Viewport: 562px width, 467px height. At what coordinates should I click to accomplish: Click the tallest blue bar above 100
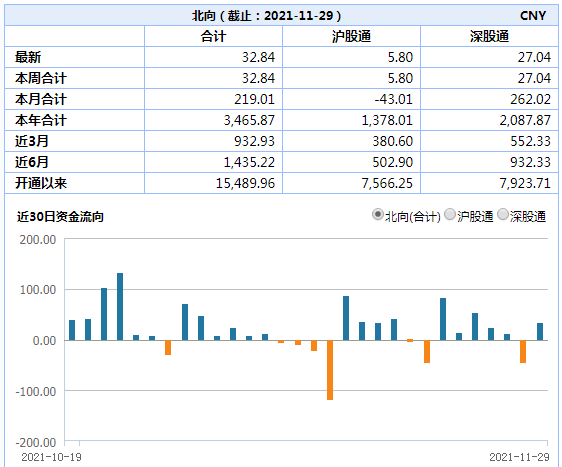point(120,307)
